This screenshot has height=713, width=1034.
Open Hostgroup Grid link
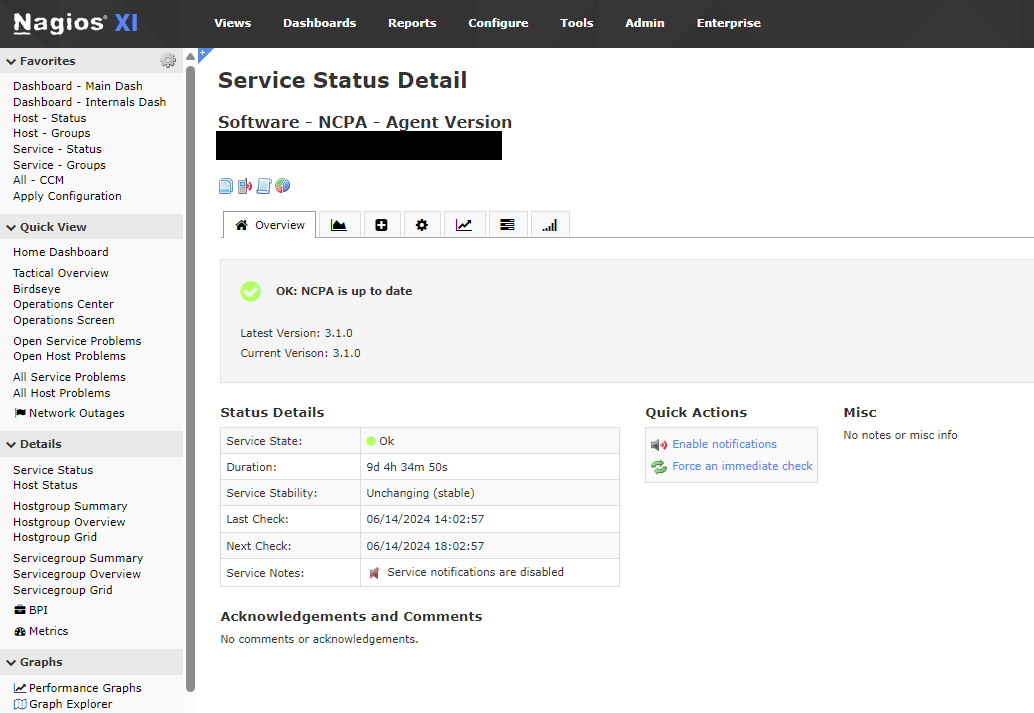55,537
